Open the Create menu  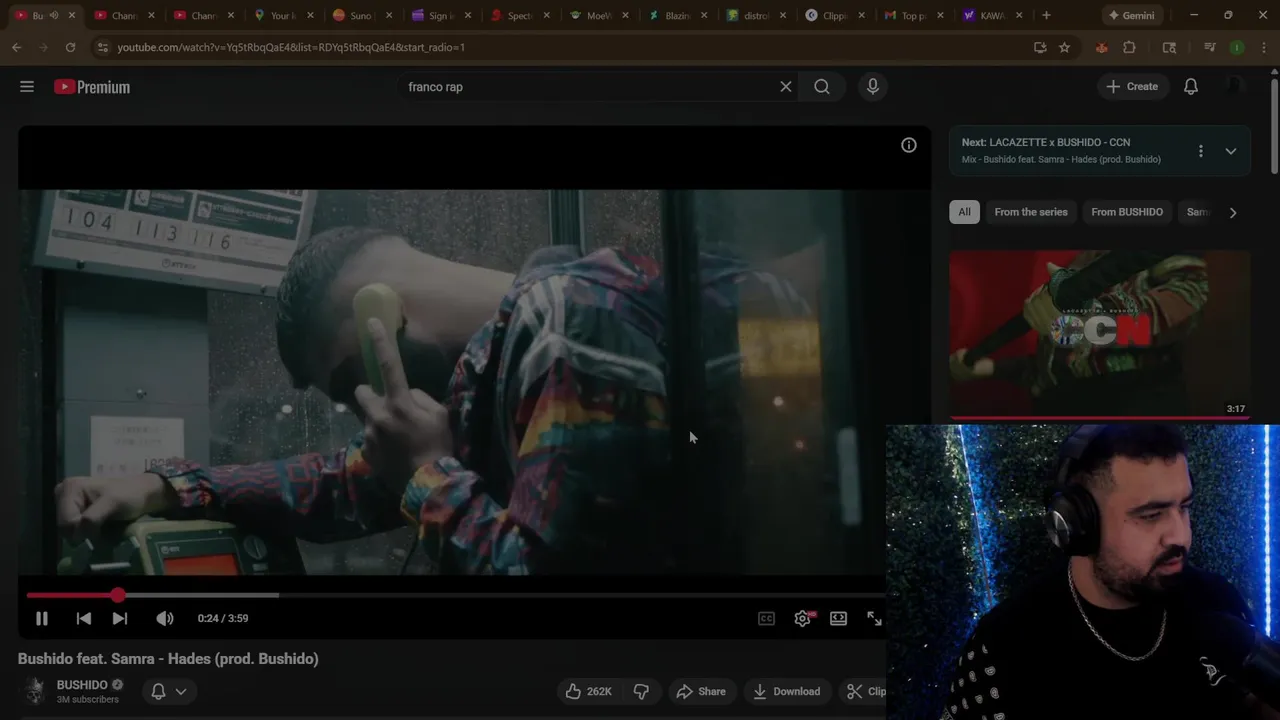coord(1132,87)
